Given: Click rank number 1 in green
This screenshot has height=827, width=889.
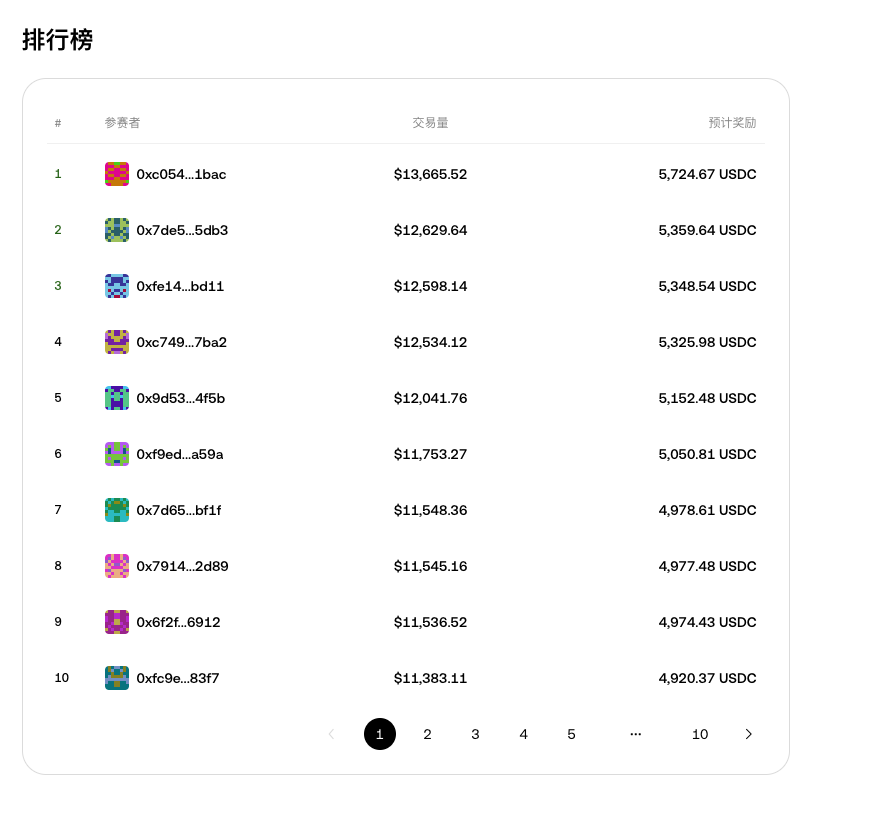Looking at the screenshot, I should pos(58,174).
